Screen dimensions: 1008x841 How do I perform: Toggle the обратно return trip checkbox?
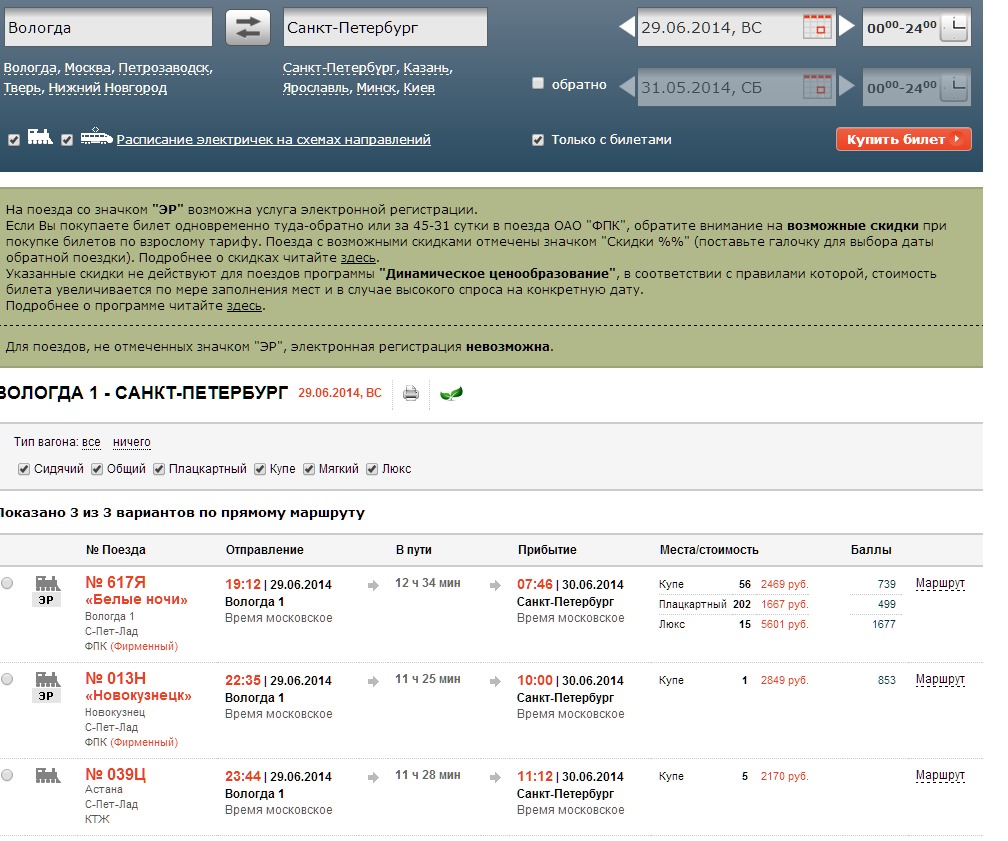pos(538,84)
